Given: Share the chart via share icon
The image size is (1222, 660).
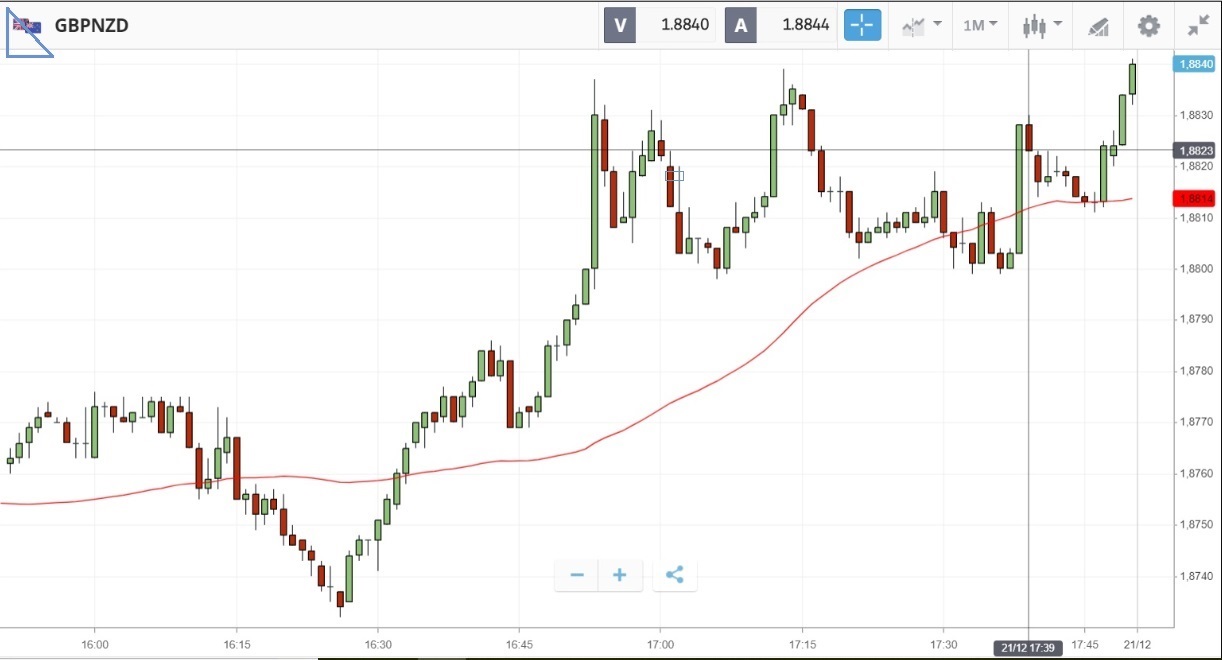Looking at the screenshot, I should click(x=675, y=575).
